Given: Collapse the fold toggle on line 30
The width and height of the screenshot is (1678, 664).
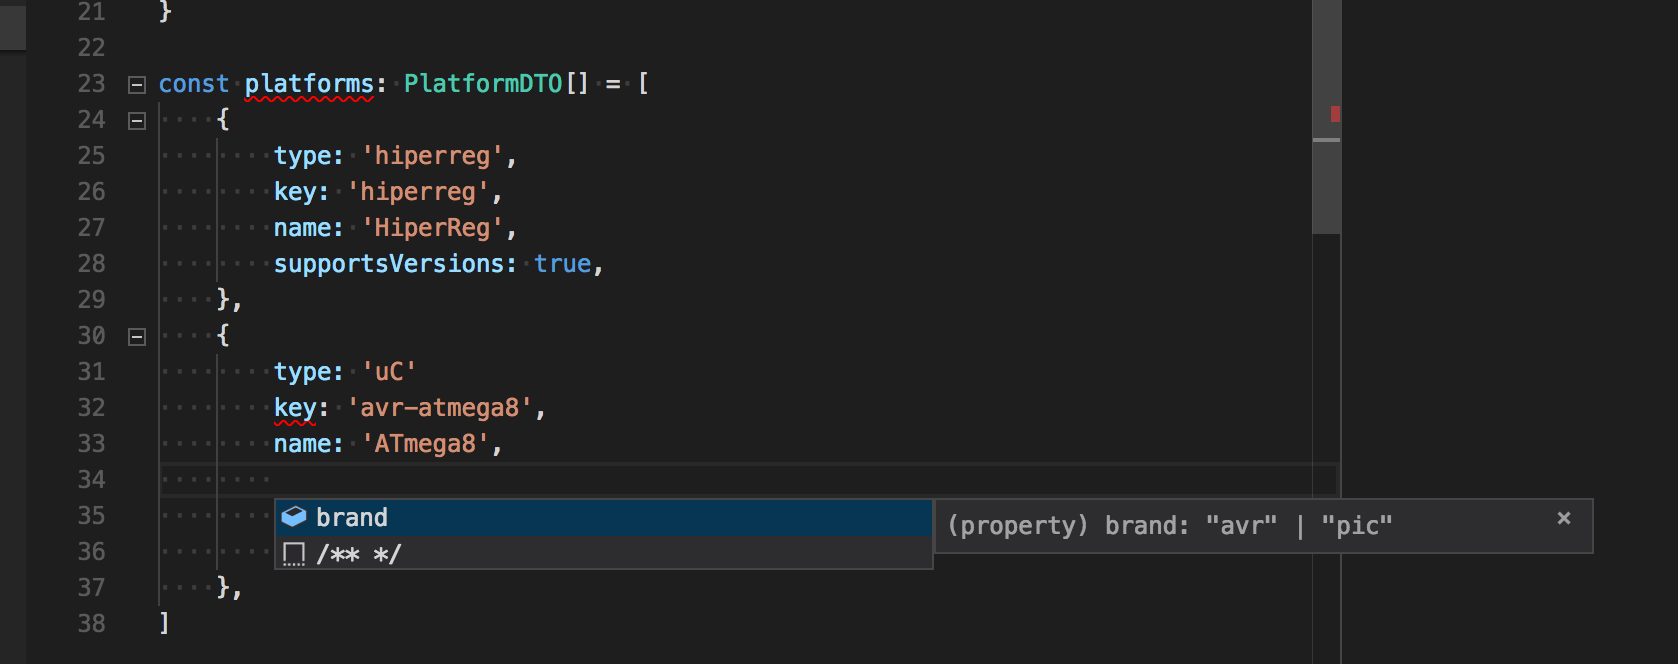Looking at the screenshot, I should click(x=137, y=337).
